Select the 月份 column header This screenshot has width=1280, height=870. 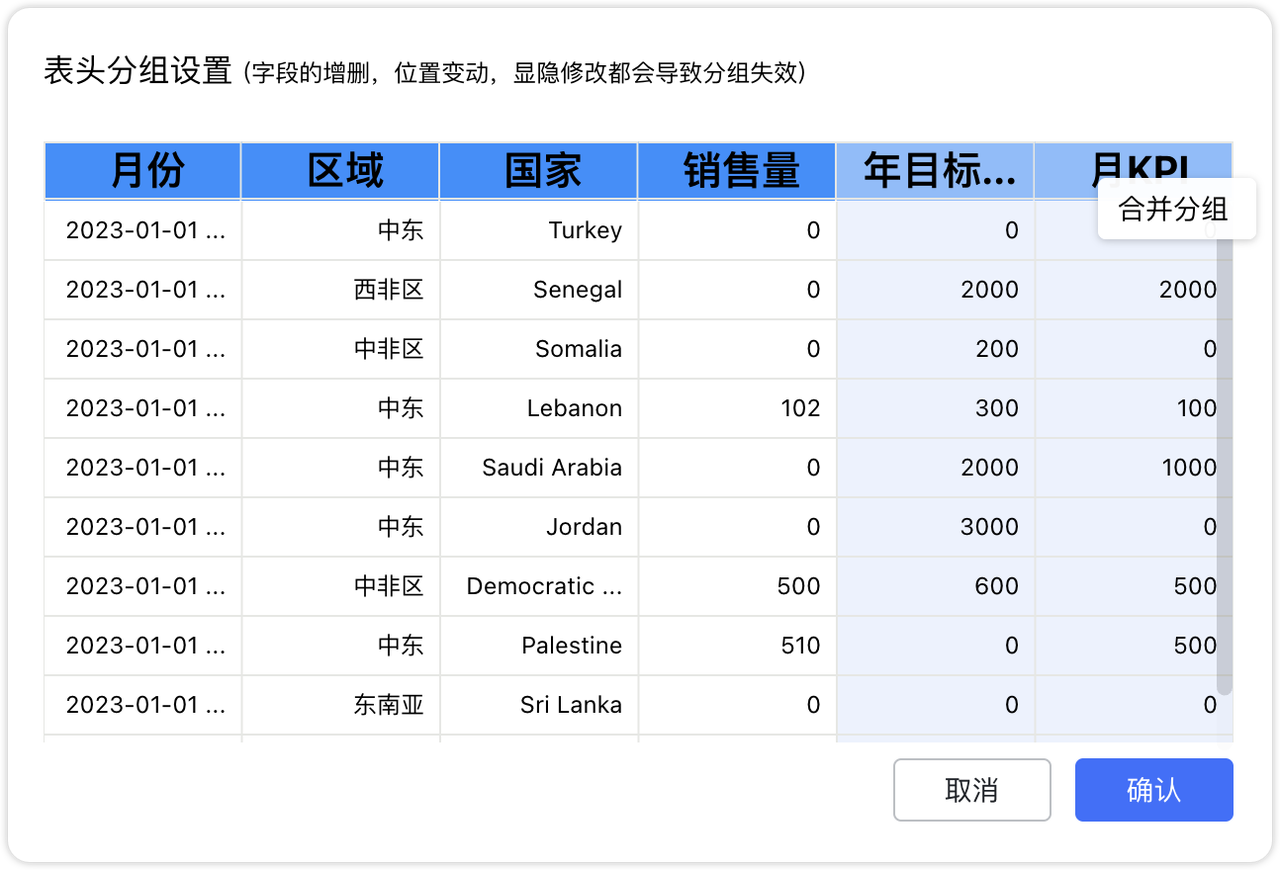[x=143, y=171]
